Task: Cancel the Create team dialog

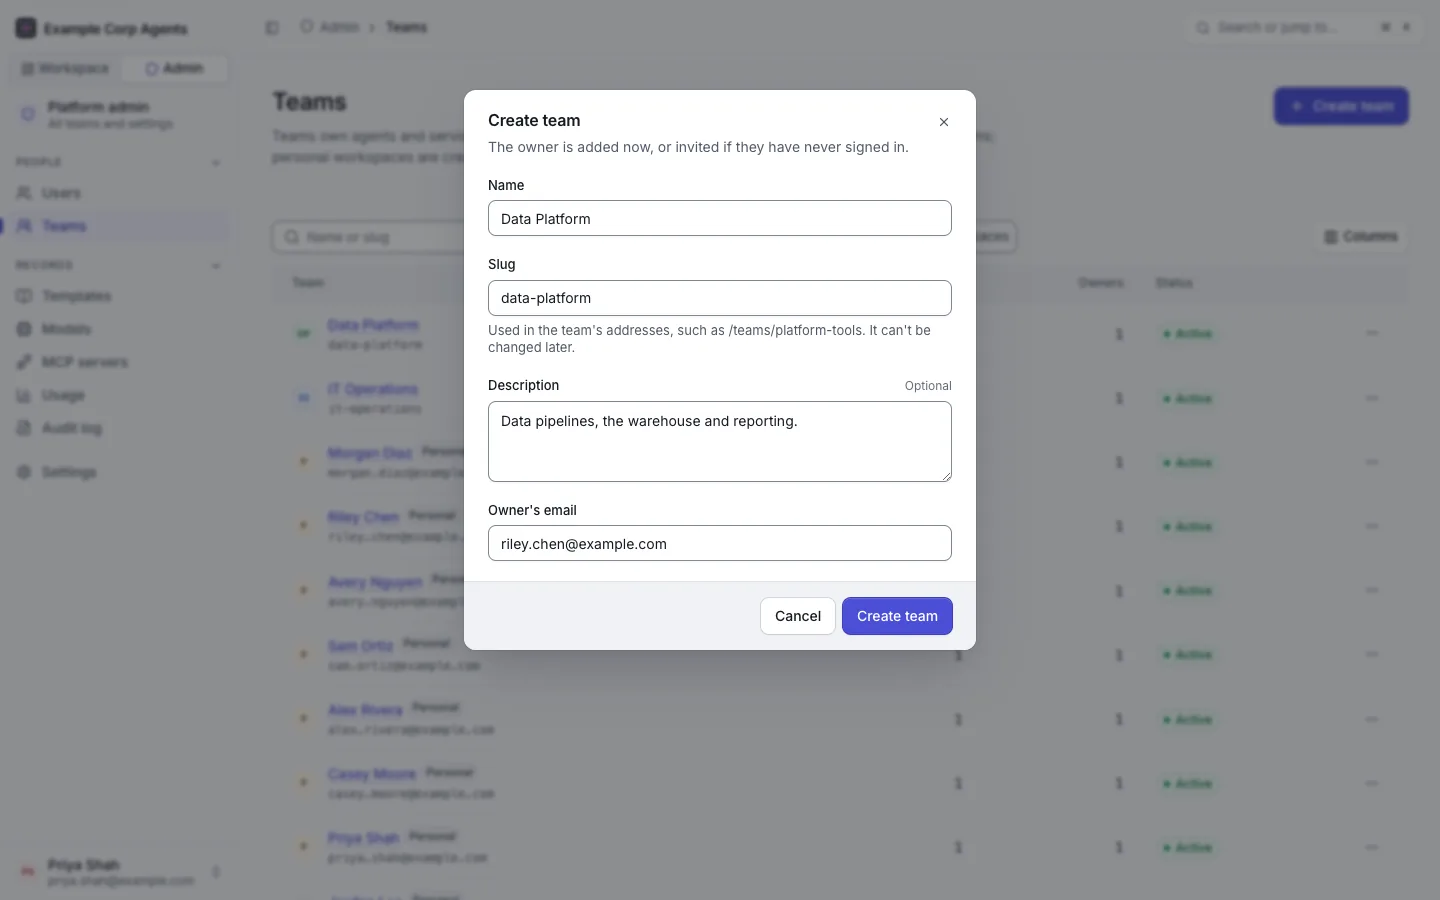Action: tap(798, 616)
